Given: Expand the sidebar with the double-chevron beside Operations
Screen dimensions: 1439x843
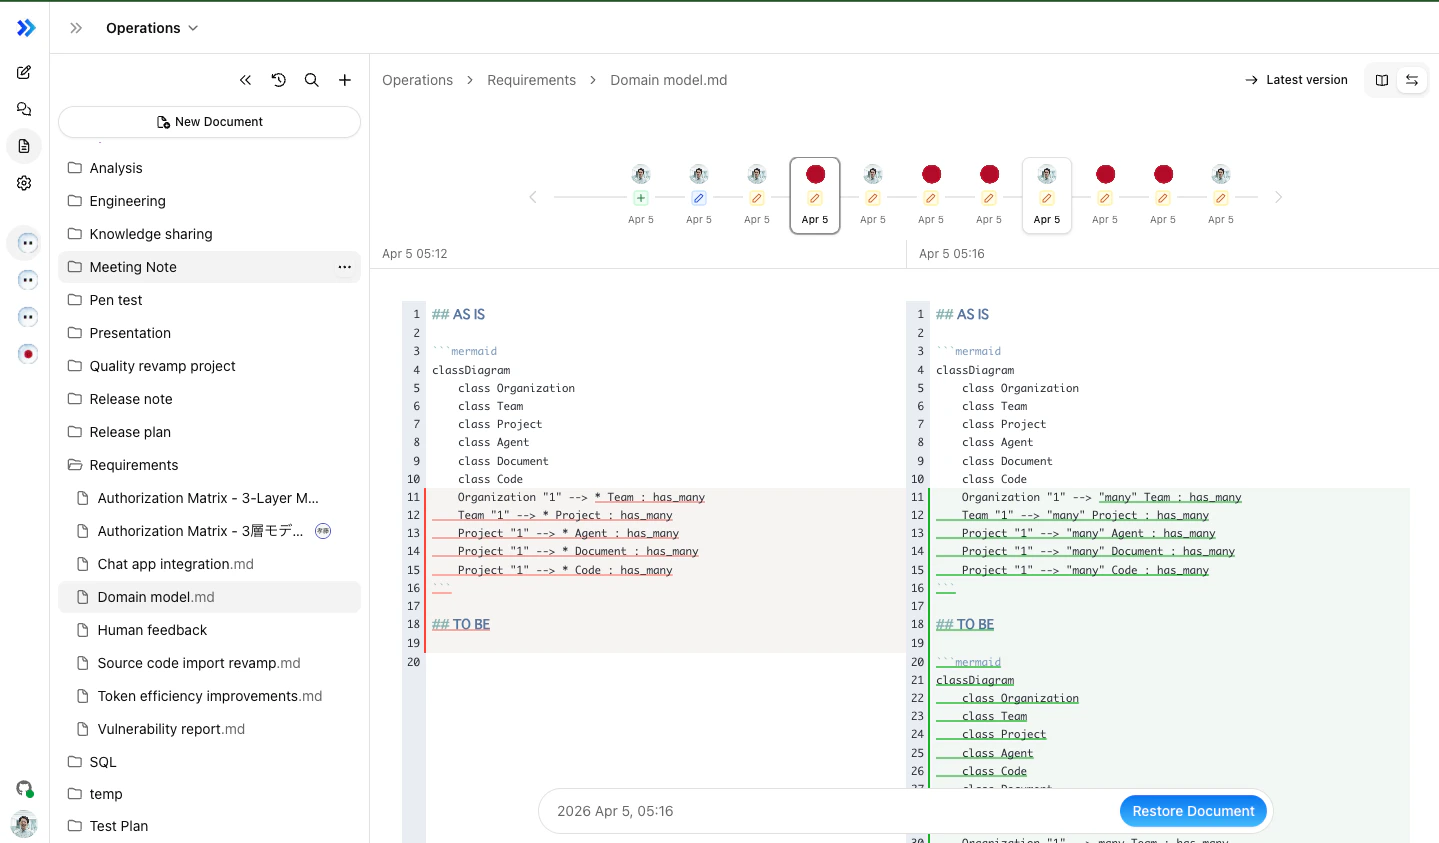Looking at the screenshot, I should [x=76, y=28].
